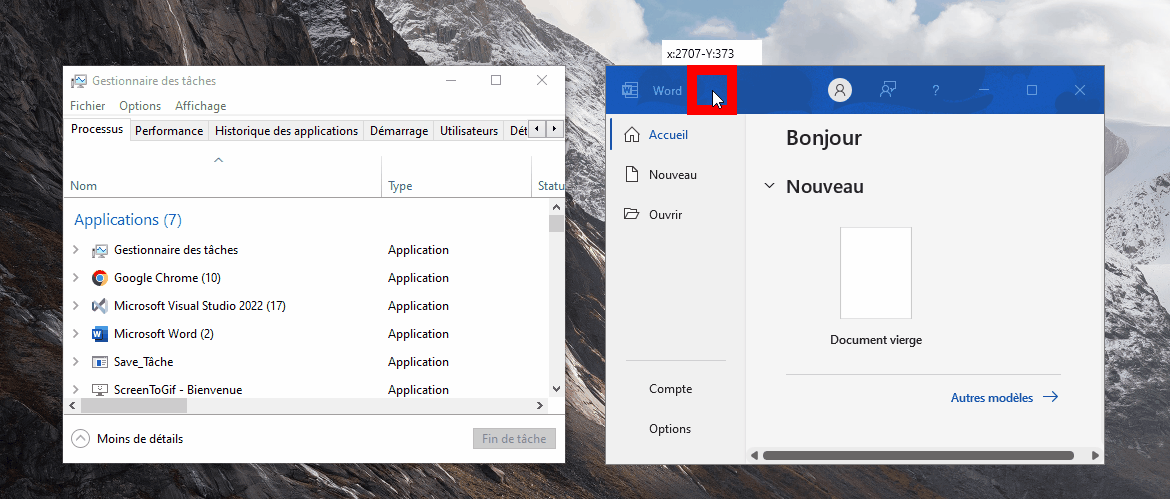The height and width of the screenshot is (499, 1170).
Task: Sort processes by the Nom column header
Action: tap(222, 178)
